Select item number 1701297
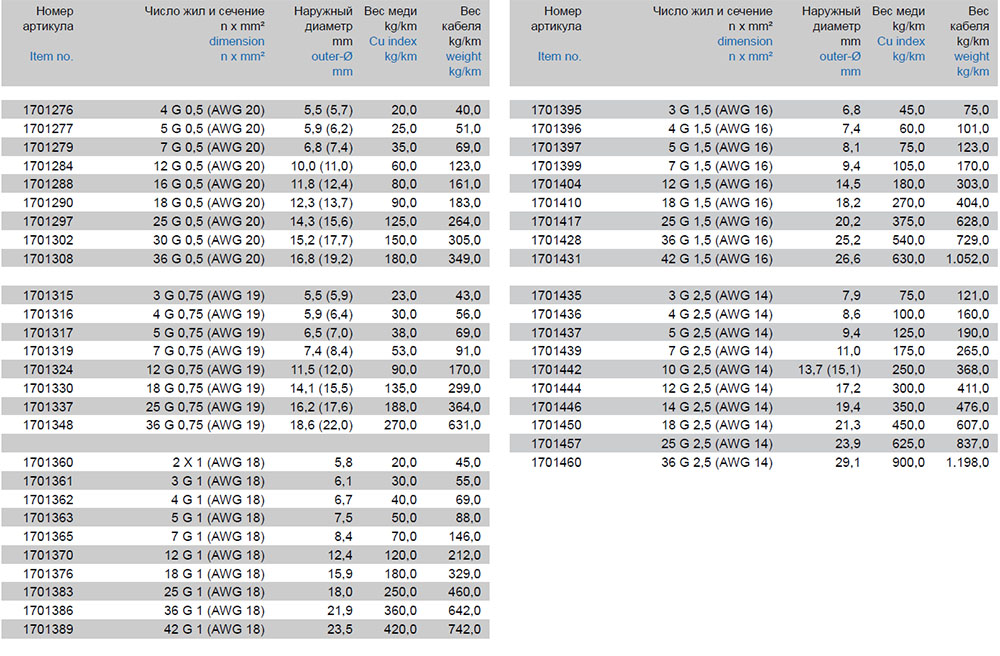The height and width of the screenshot is (656, 1000). pyautogui.click(x=48, y=221)
